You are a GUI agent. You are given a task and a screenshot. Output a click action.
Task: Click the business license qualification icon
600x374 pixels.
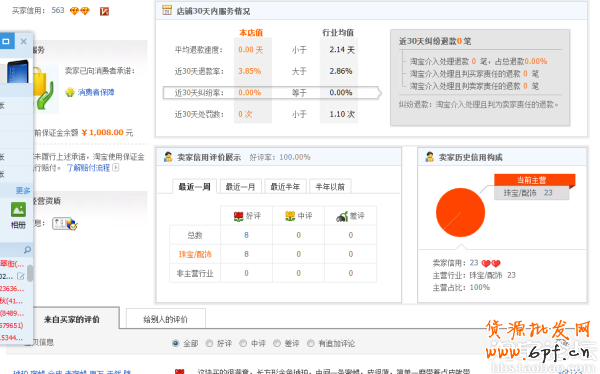pyautogui.click(x=65, y=224)
